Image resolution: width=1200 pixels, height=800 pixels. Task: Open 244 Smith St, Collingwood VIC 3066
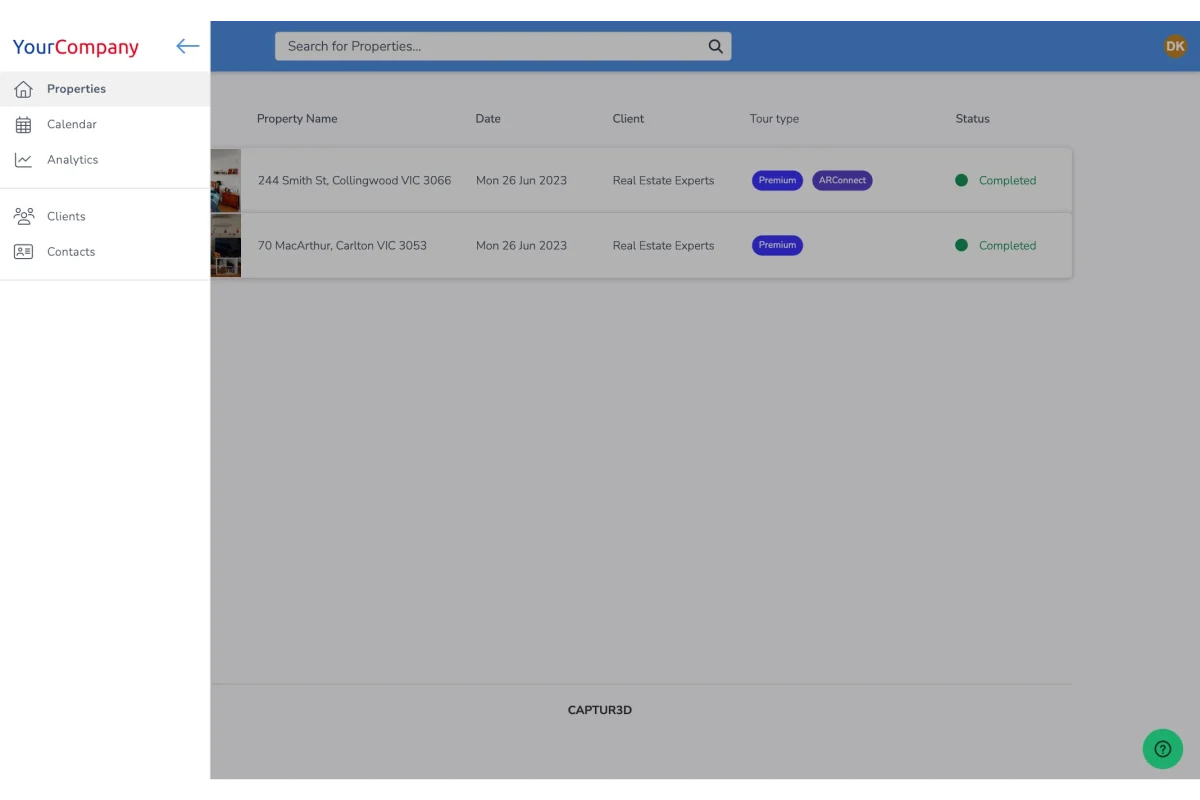(355, 181)
